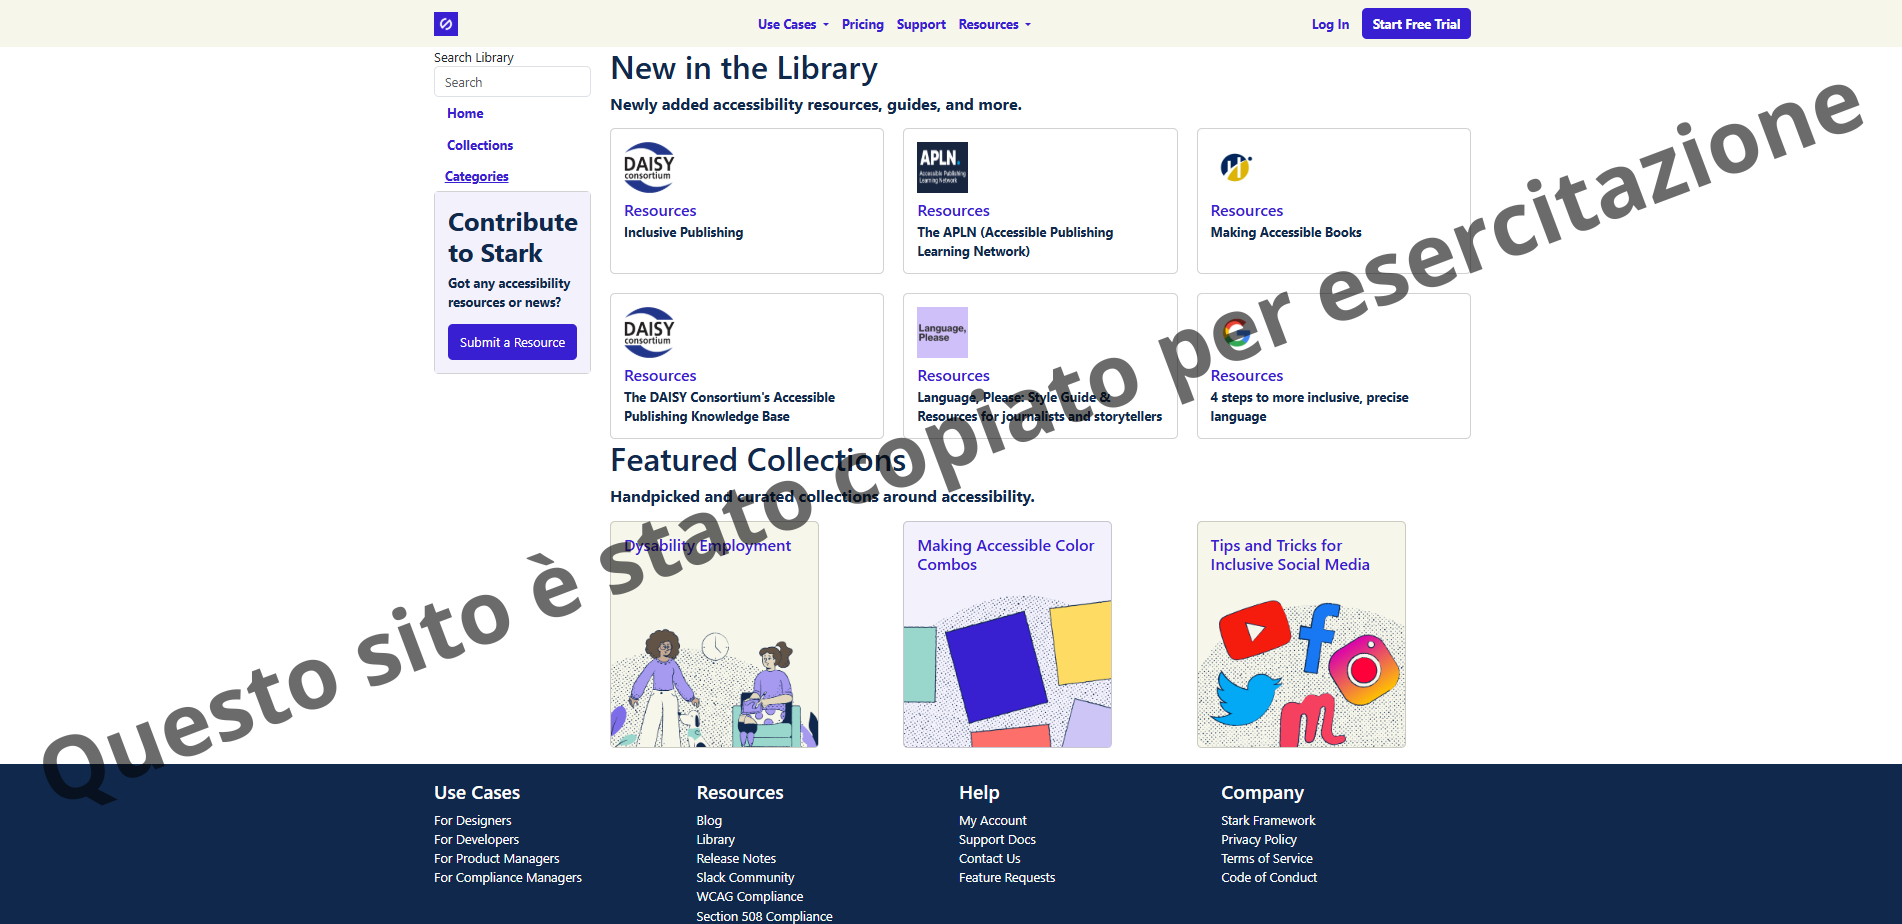
Task: Click the Submit a Resource button
Action: point(512,342)
